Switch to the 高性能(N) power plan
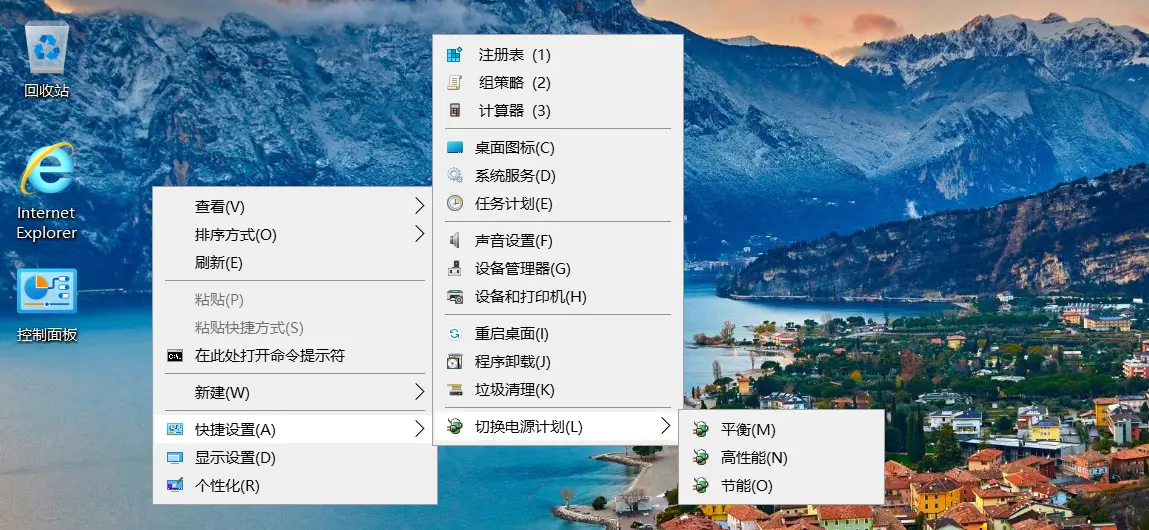The width and height of the screenshot is (1149, 530). pyautogui.click(x=782, y=457)
